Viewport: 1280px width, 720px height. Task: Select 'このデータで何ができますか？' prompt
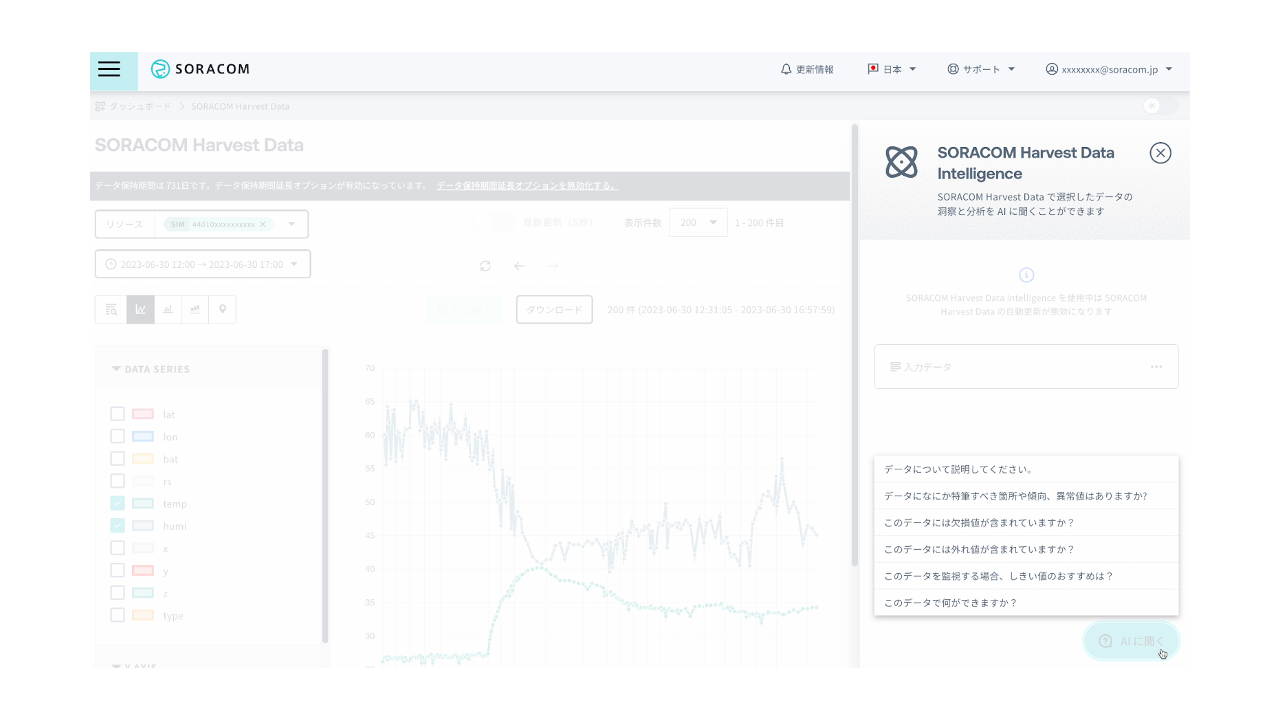1026,603
